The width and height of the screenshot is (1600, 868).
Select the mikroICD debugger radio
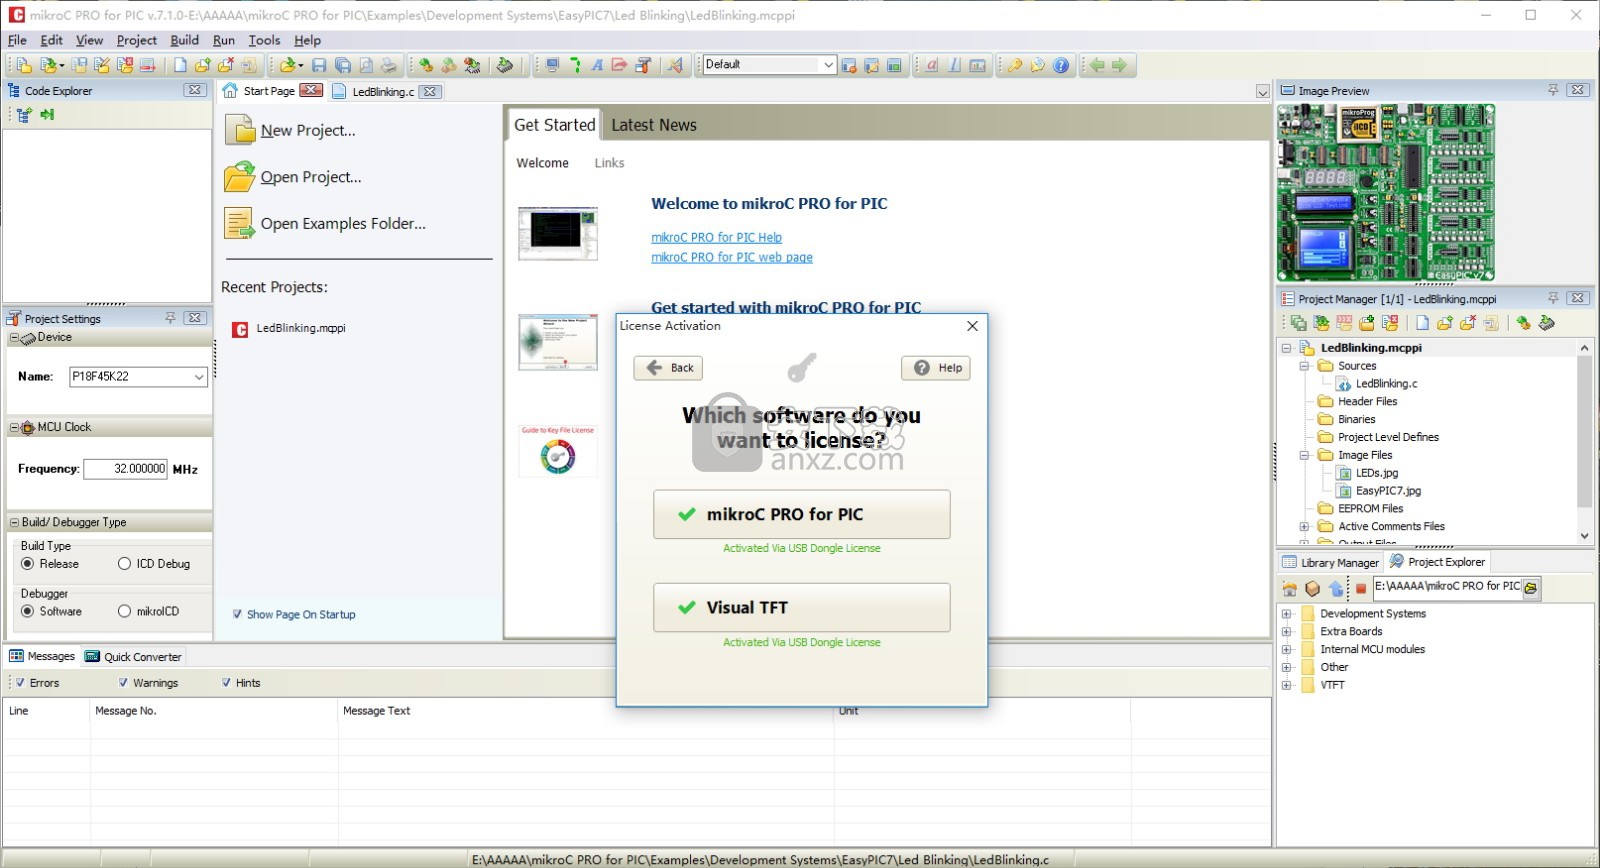click(x=124, y=611)
